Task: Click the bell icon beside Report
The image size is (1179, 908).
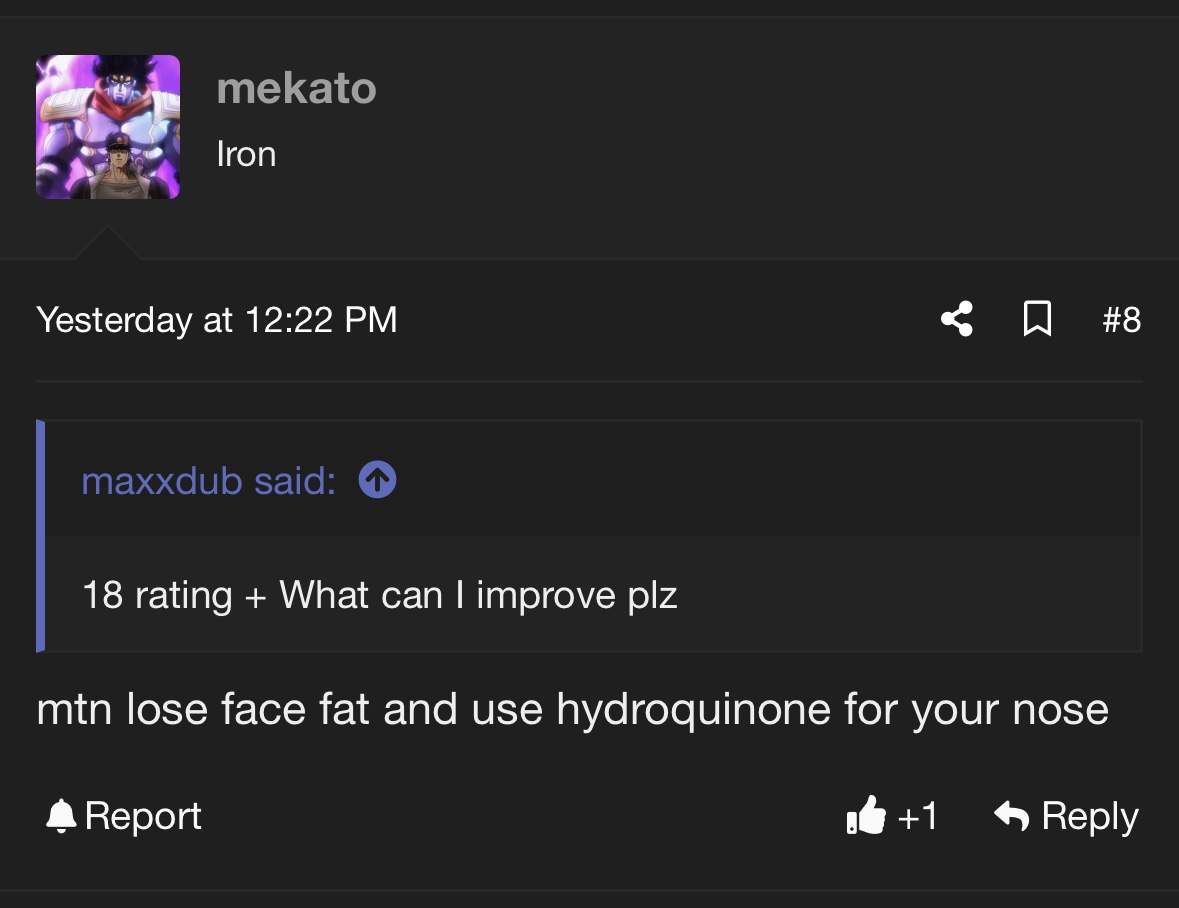Action: (x=61, y=816)
